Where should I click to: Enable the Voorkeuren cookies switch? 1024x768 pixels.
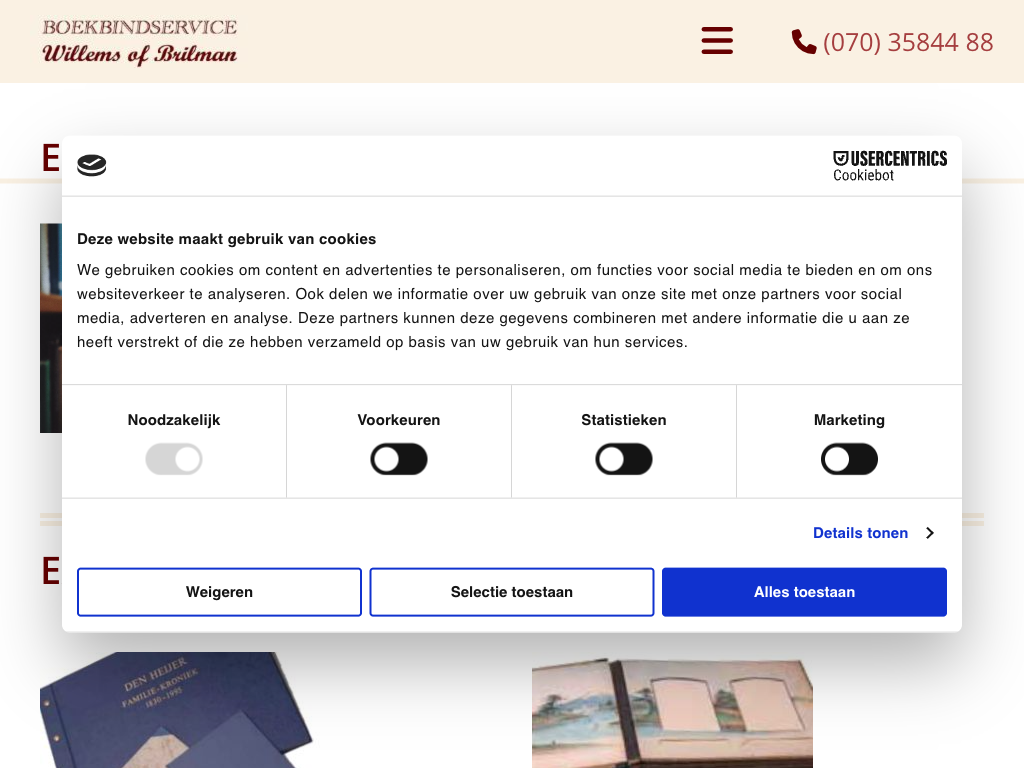tap(399, 459)
